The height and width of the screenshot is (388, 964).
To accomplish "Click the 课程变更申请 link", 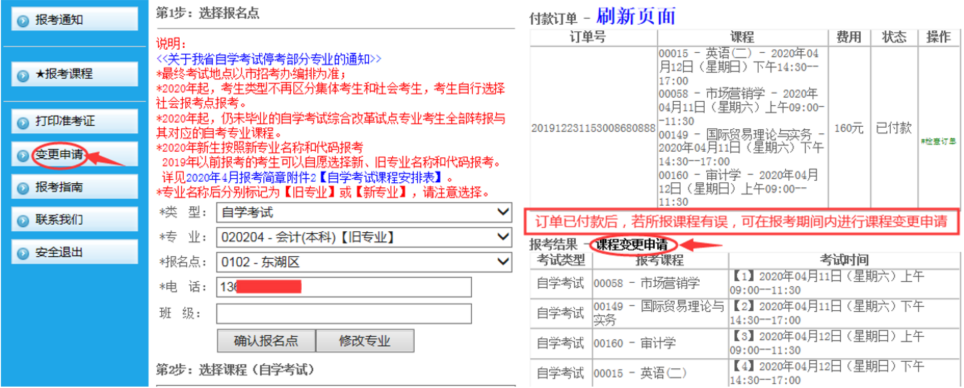I will coord(633,245).
